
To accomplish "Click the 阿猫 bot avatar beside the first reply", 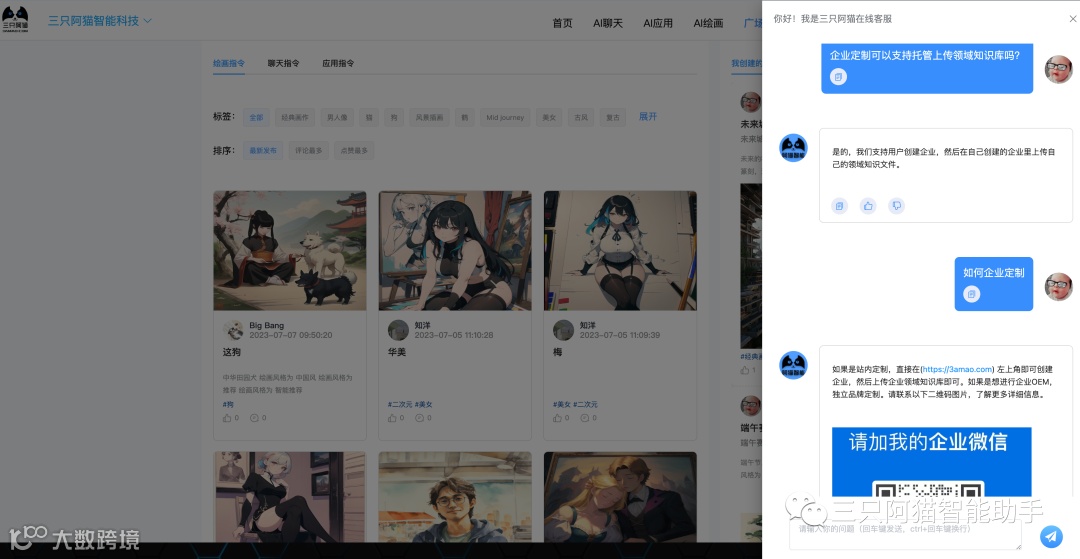I will [793, 147].
